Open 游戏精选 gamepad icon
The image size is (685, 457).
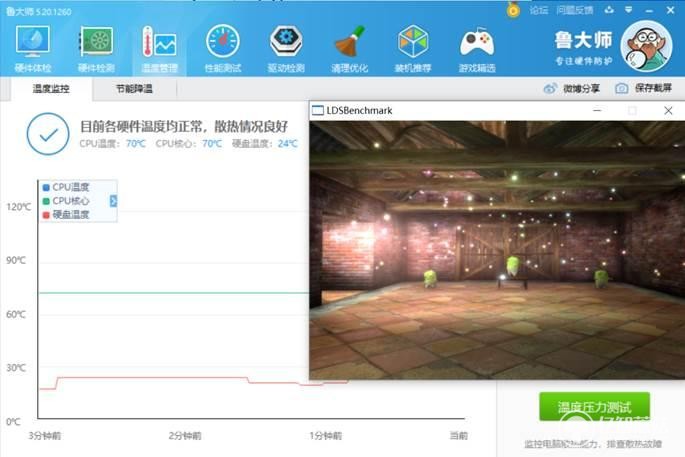click(x=477, y=48)
